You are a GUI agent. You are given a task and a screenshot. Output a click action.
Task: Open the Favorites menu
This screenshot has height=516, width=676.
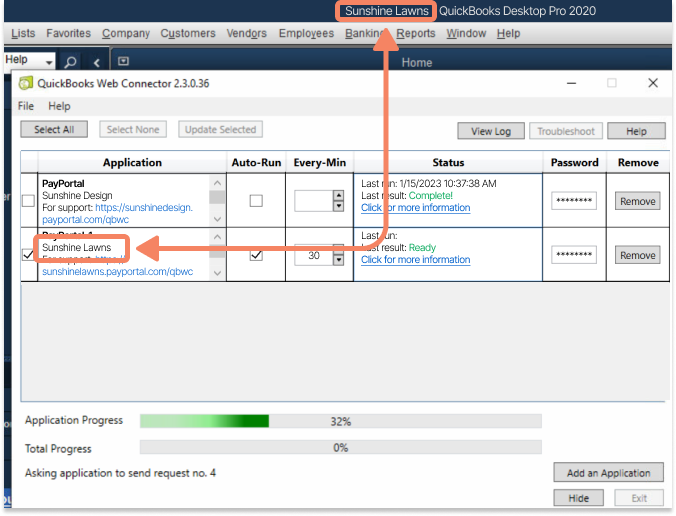(69, 33)
